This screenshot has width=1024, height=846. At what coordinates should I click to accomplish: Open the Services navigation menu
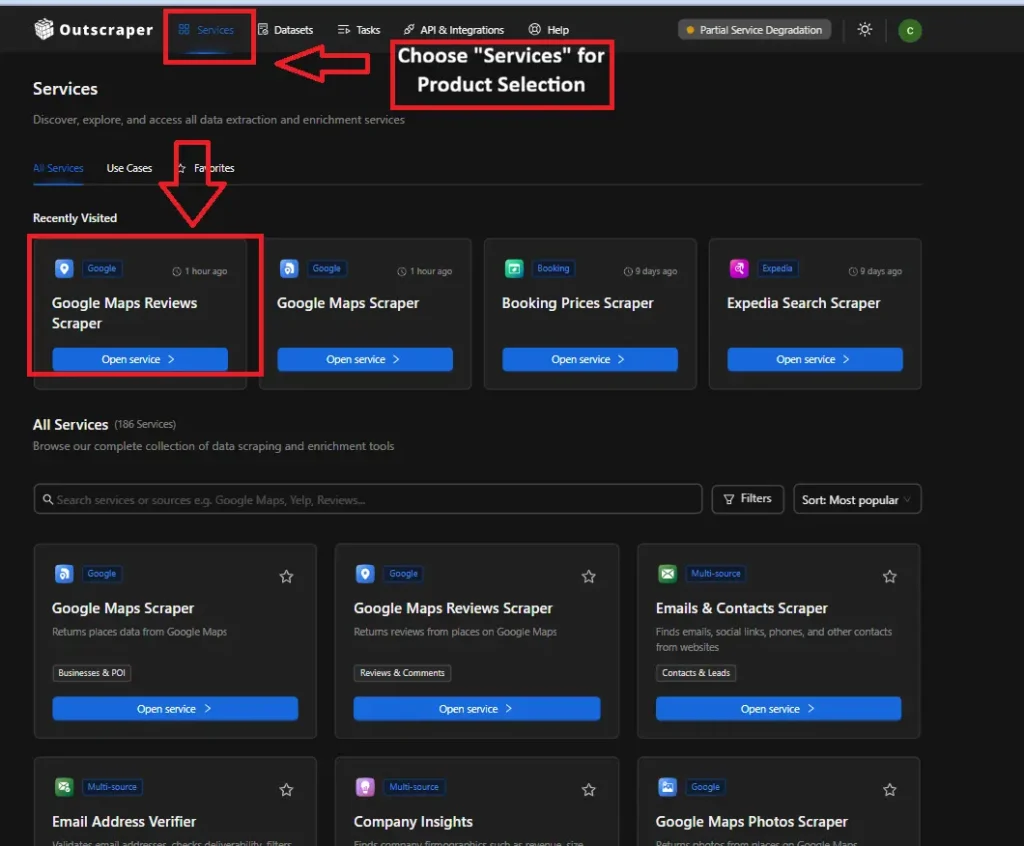tap(206, 30)
